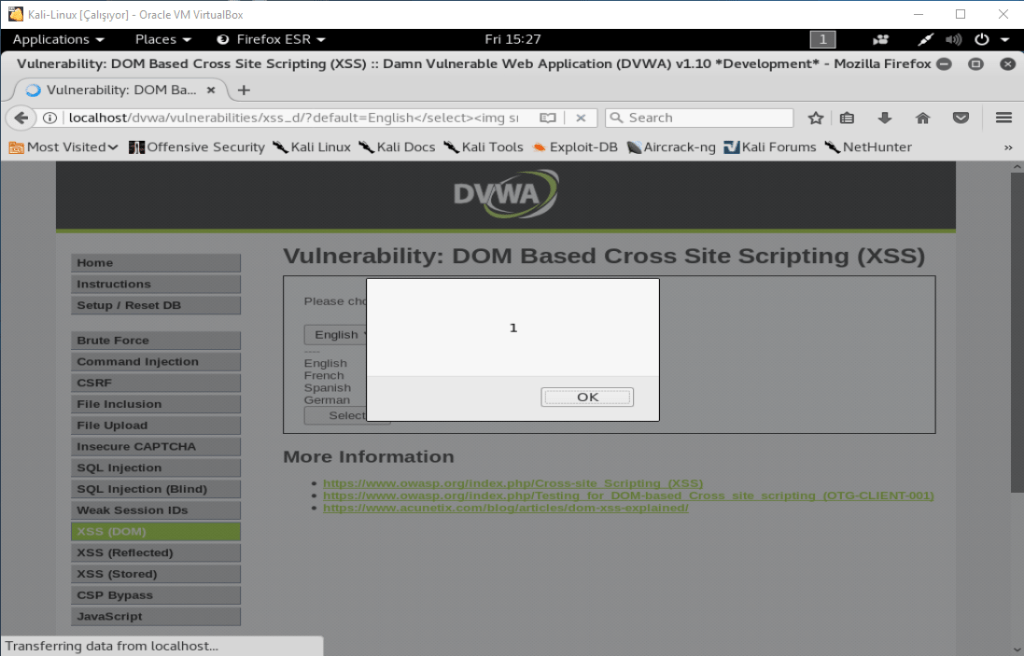Click the workspace switcher labeled 1
Screen dimensions: 1024x656
822,39
